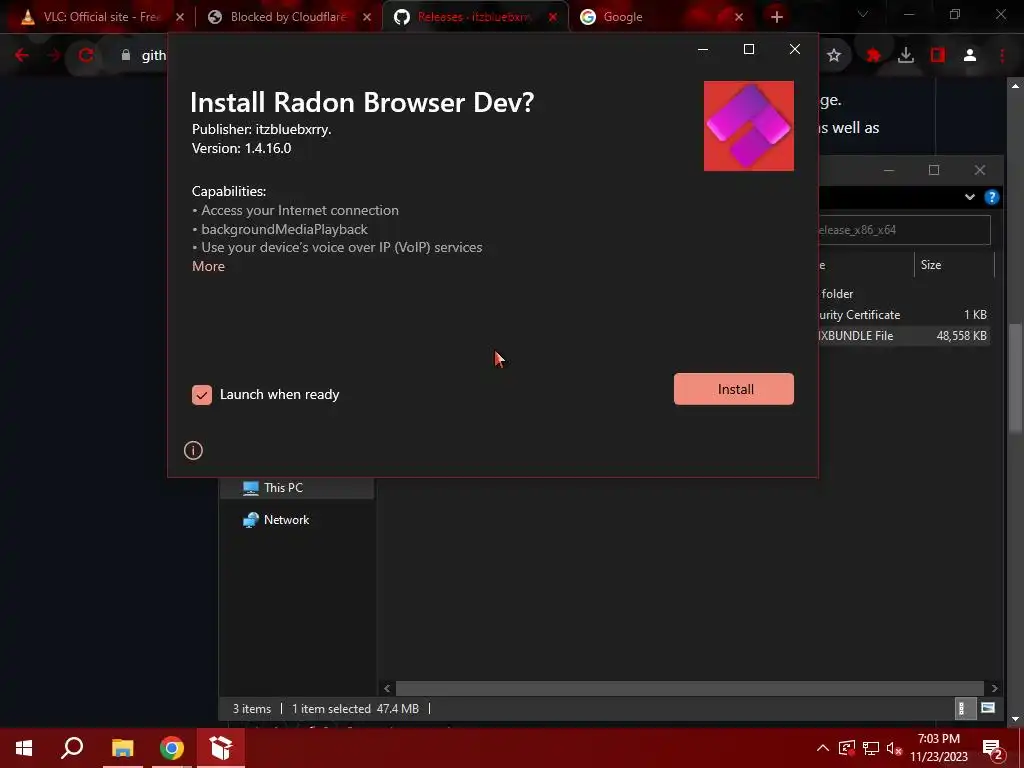Expand the More capabilities link
The image size is (1024, 768).
[x=208, y=266]
